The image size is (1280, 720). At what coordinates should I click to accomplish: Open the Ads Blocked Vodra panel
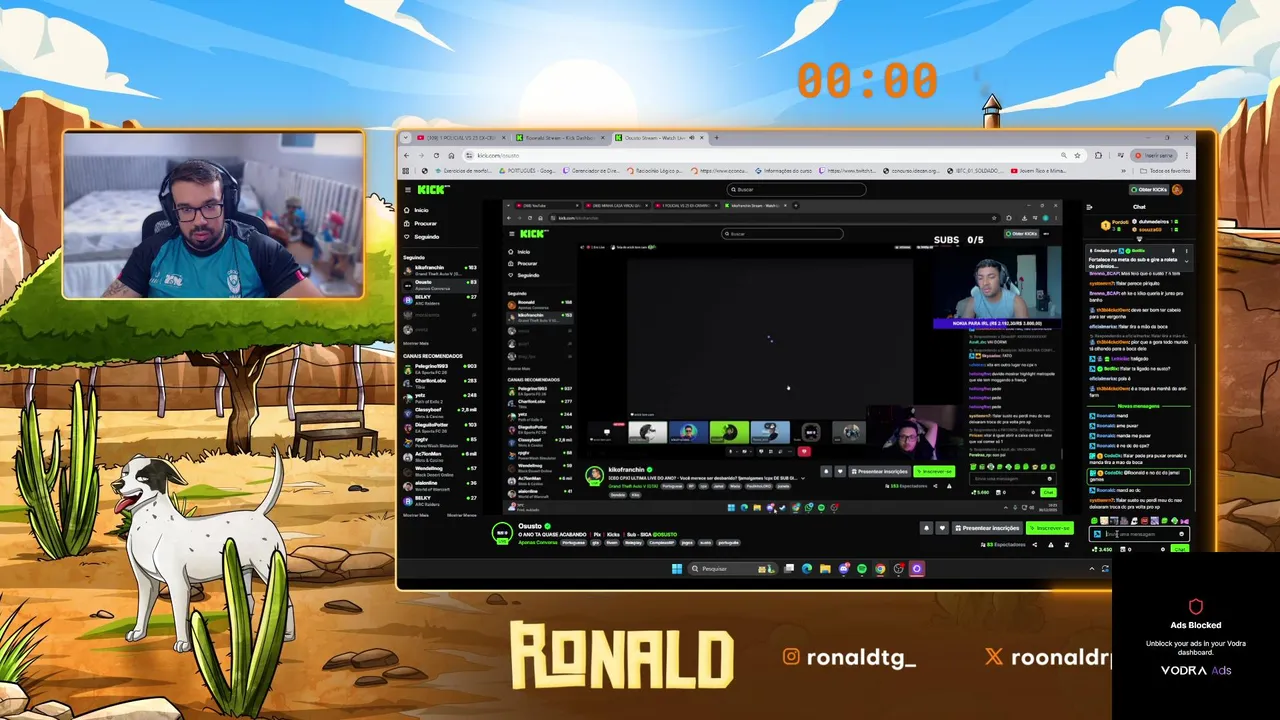(1195, 640)
